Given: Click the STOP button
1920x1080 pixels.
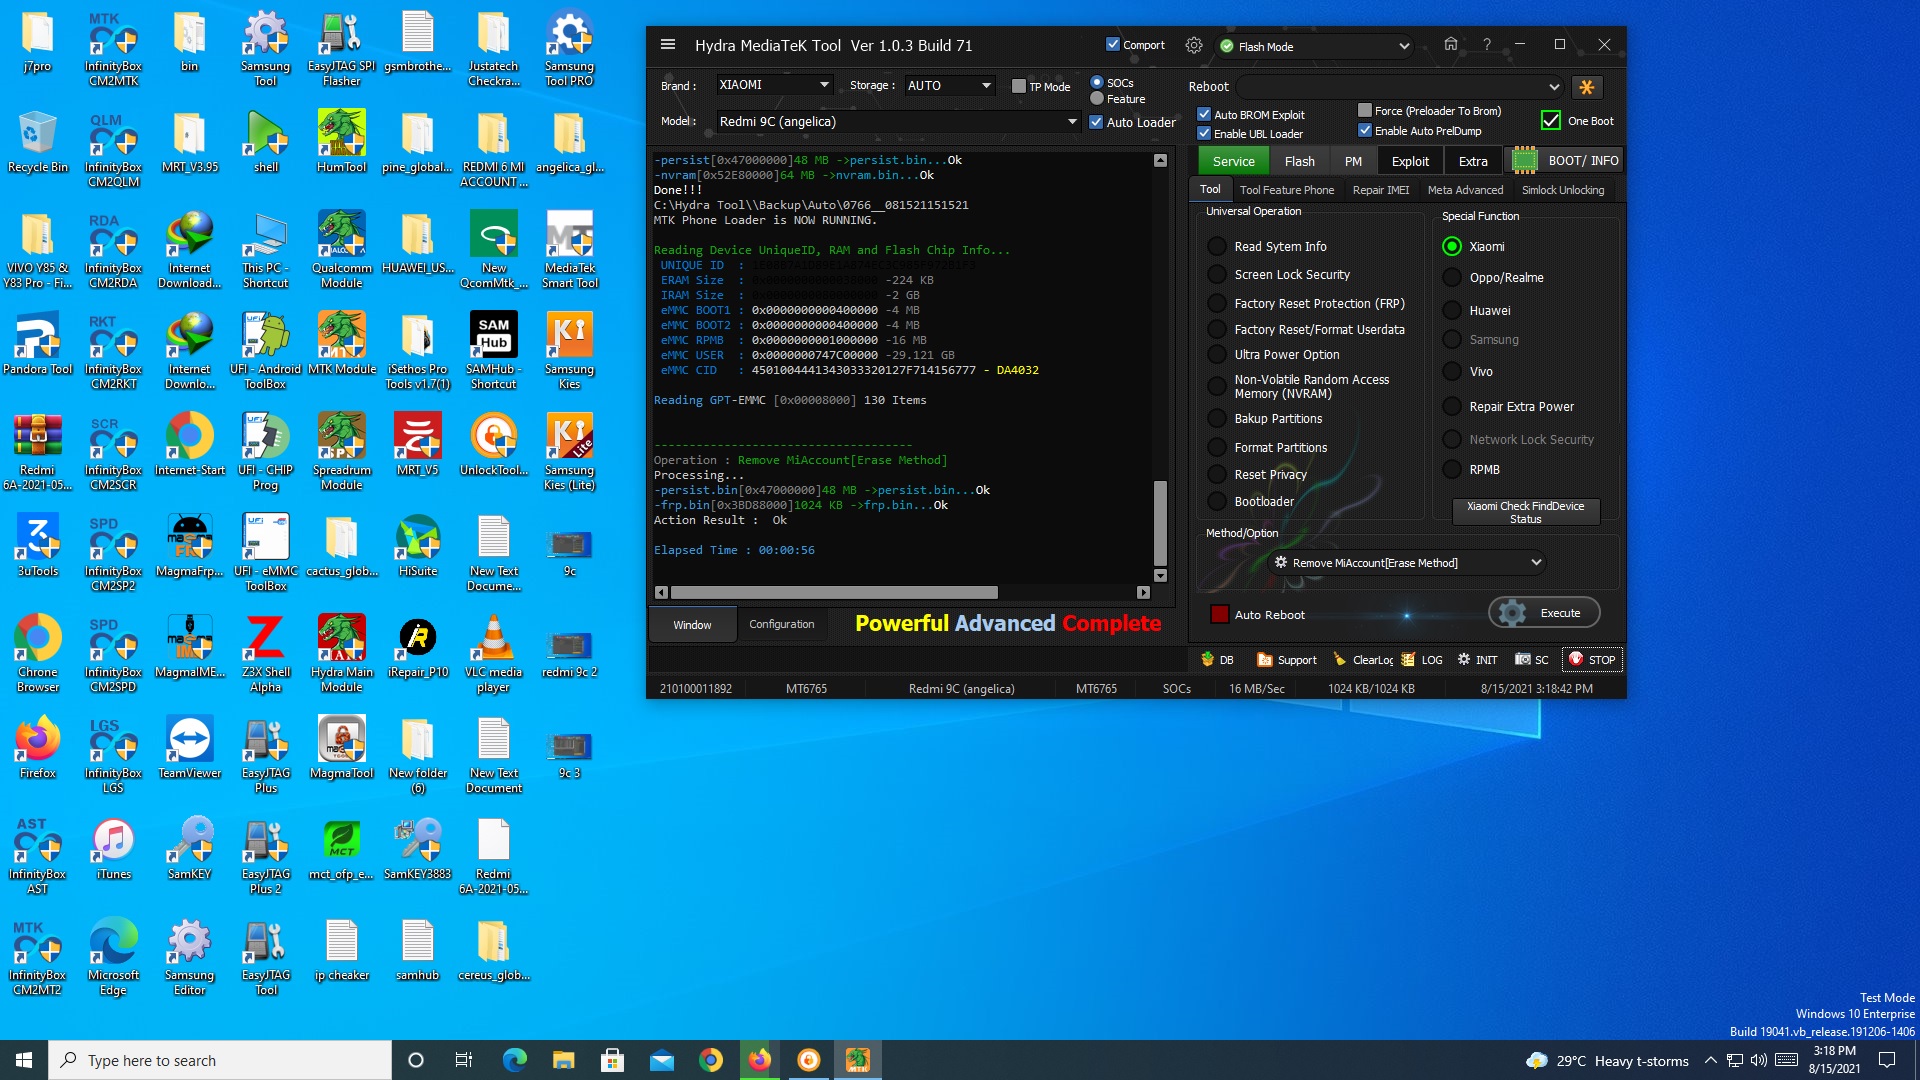Looking at the screenshot, I should coord(1592,659).
